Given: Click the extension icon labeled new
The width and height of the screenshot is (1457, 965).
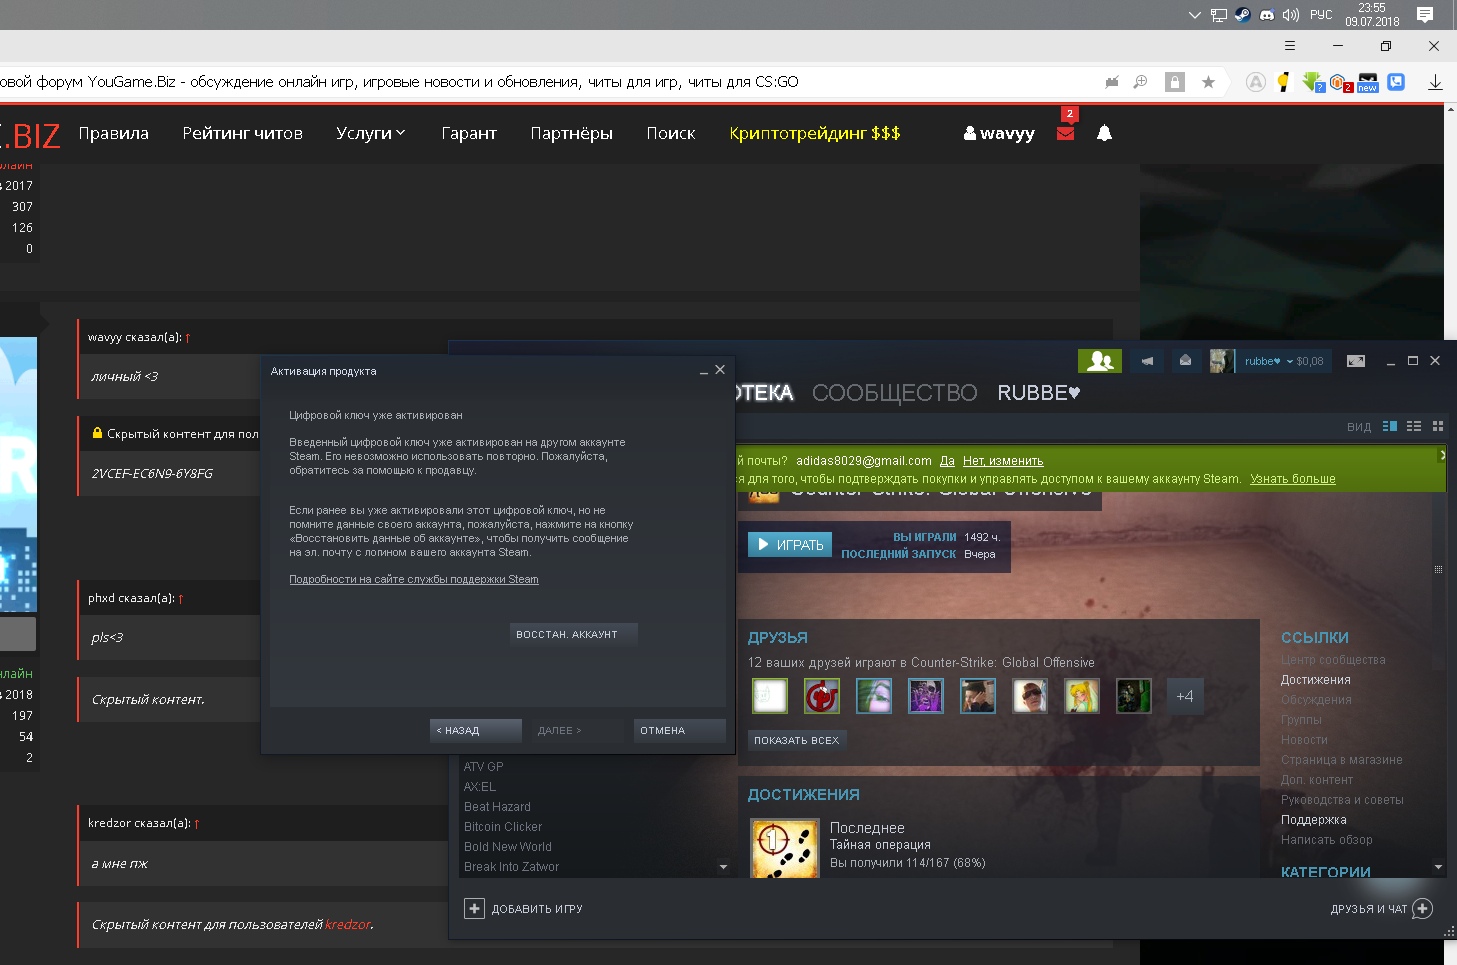Looking at the screenshot, I should [x=1367, y=83].
